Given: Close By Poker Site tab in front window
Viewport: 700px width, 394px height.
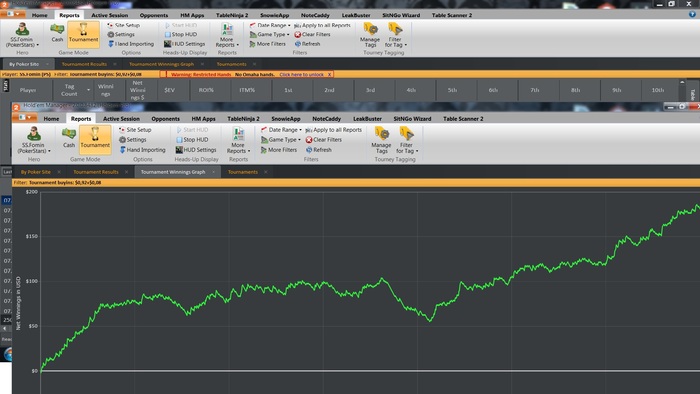Looking at the screenshot, I should 59,172.
